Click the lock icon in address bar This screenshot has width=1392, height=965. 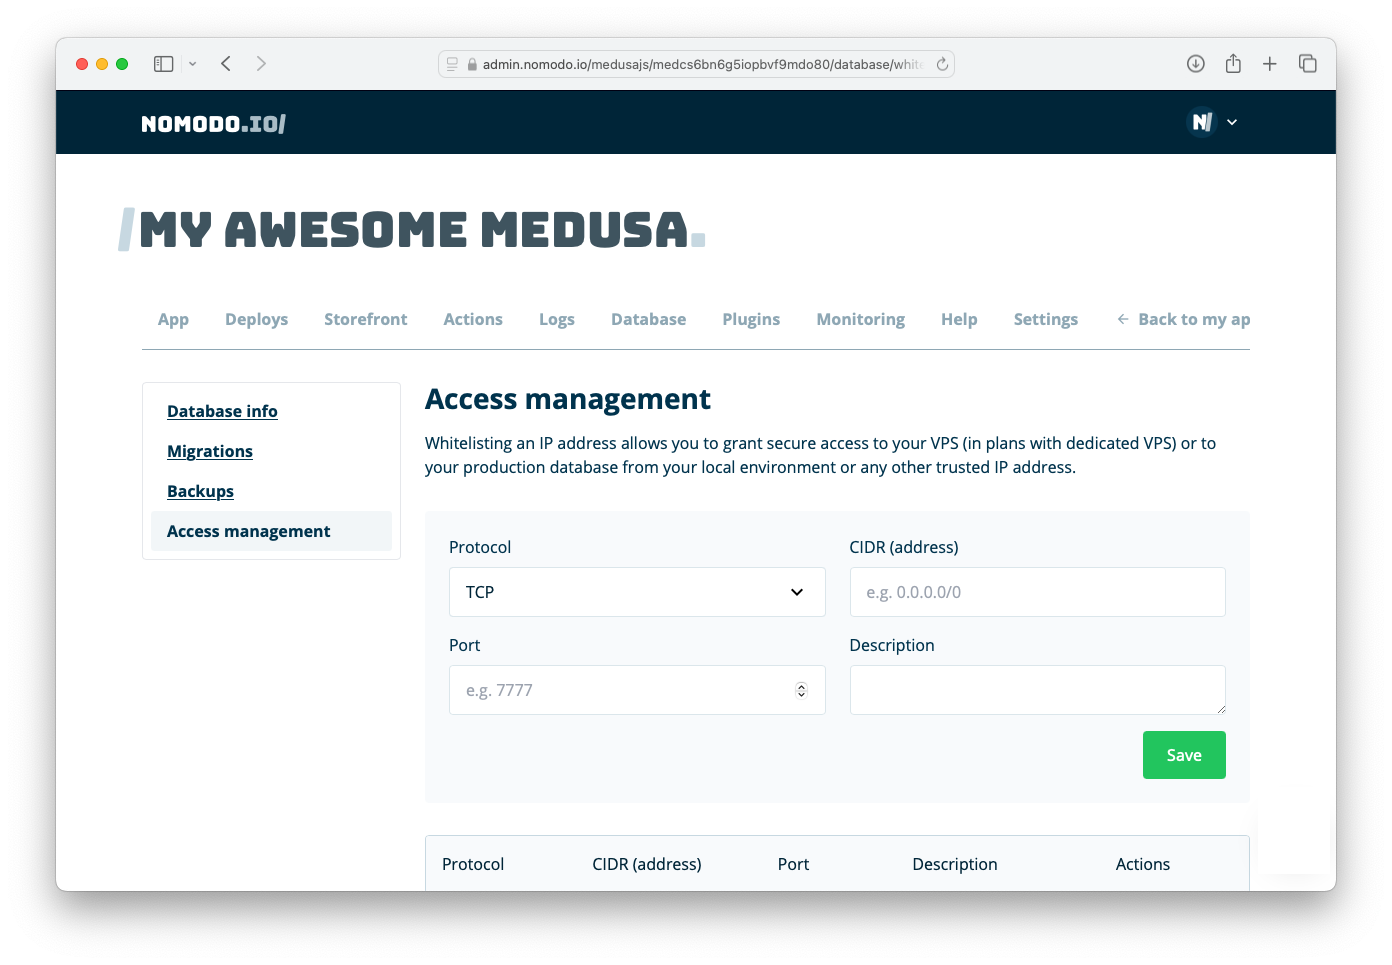[x=472, y=64]
